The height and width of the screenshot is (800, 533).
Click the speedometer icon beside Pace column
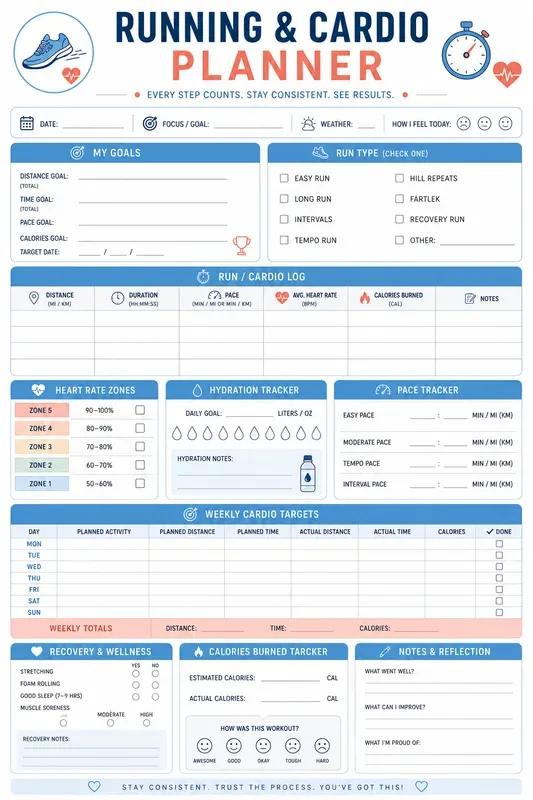click(x=214, y=295)
